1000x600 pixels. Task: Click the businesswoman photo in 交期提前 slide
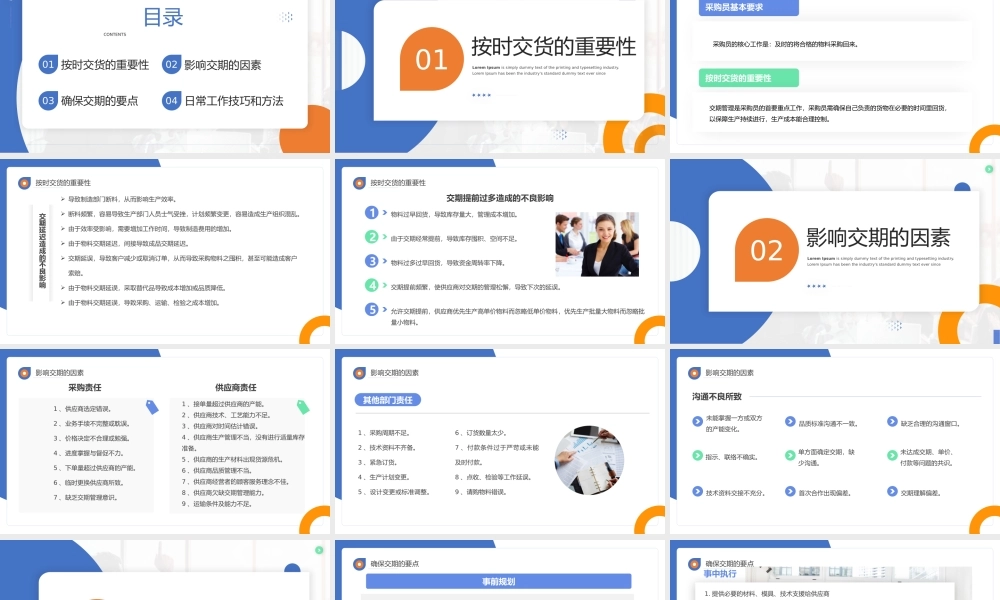click(597, 244)
